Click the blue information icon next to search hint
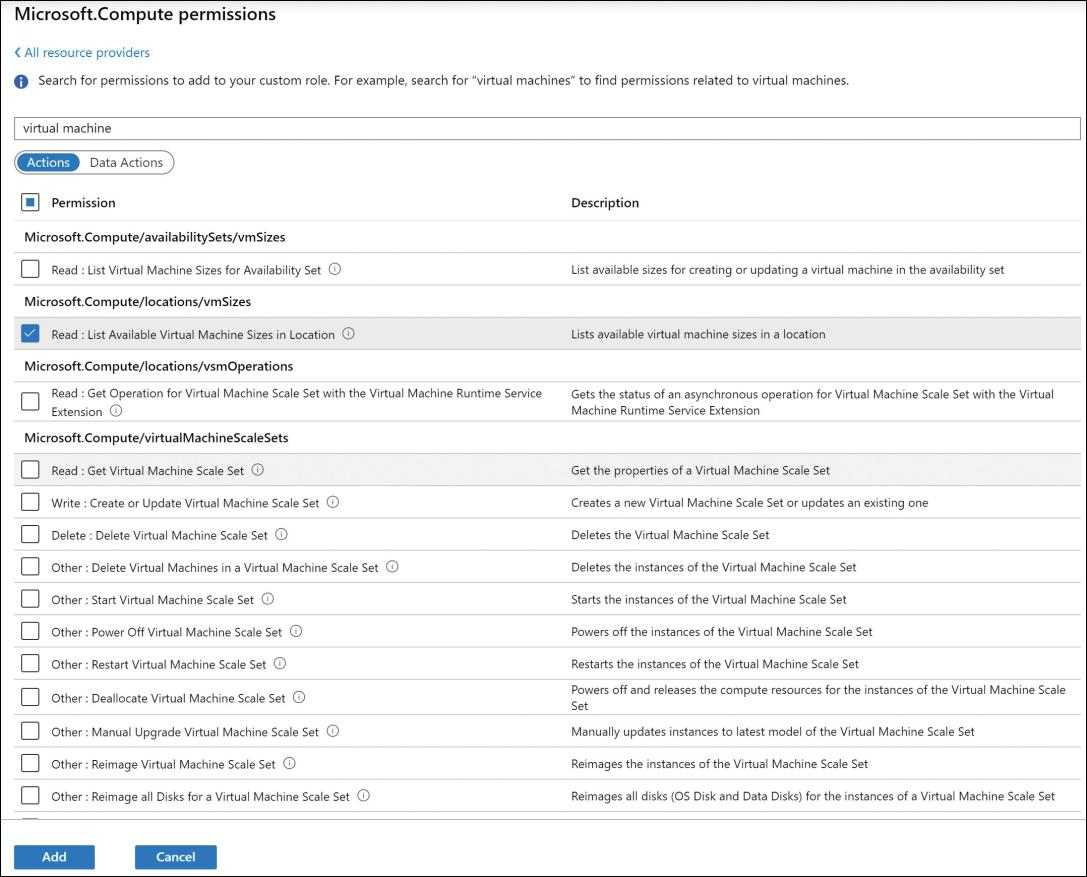The image size is (1087, 877). point(21,81)
